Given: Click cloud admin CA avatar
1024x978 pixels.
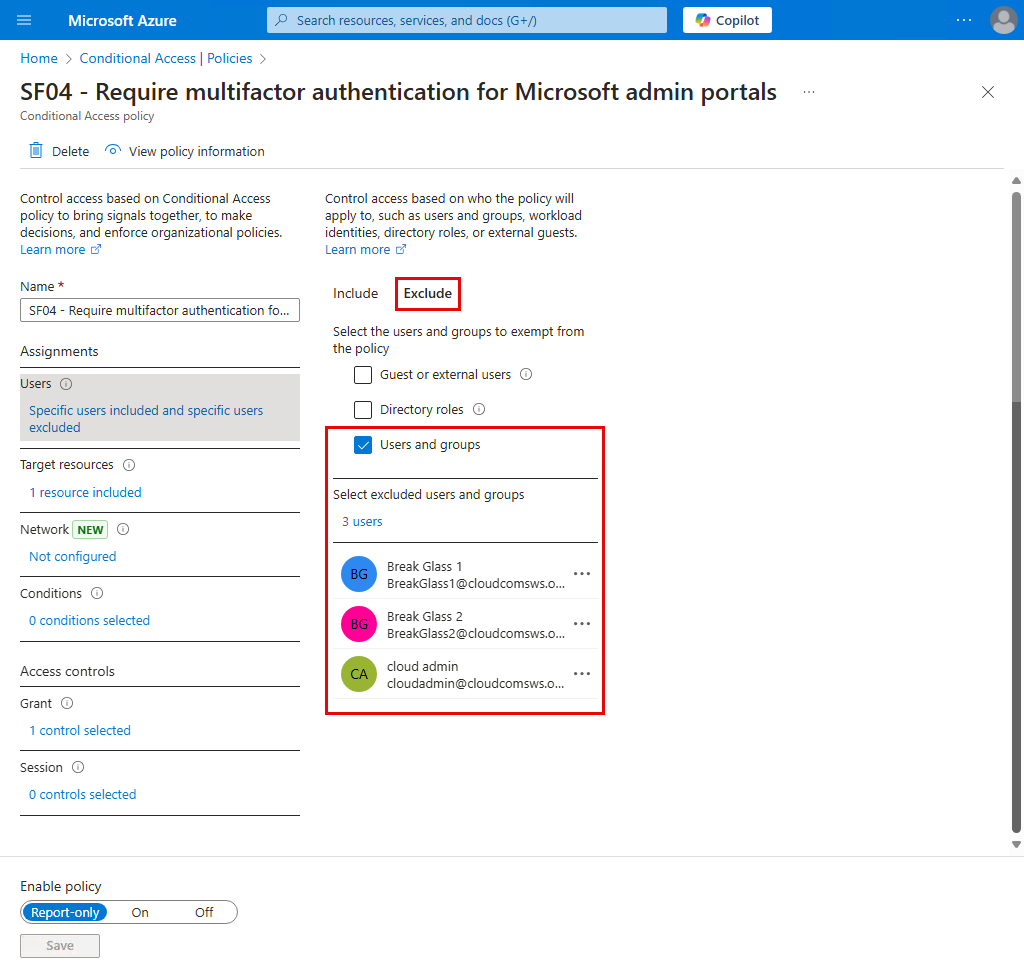Looking at the screenshot, I should tap(359, 674).
